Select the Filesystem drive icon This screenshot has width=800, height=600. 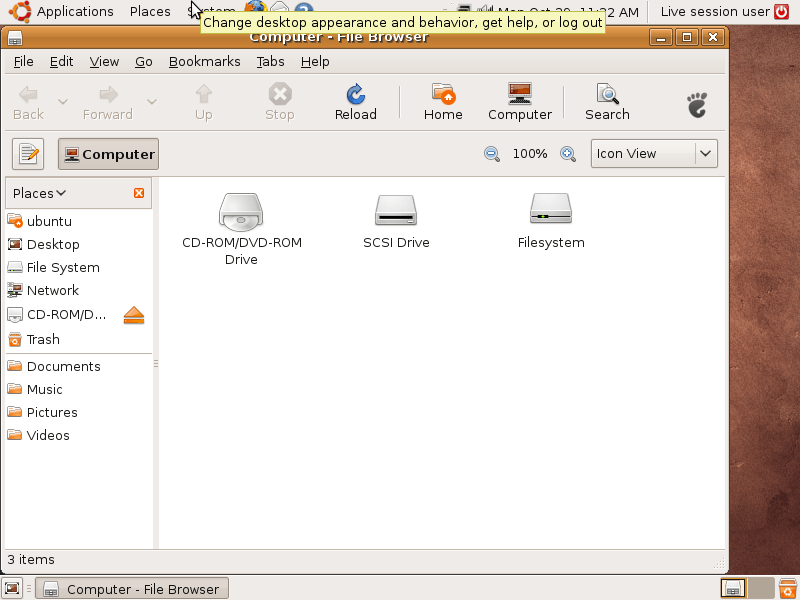tap(551, 209)
